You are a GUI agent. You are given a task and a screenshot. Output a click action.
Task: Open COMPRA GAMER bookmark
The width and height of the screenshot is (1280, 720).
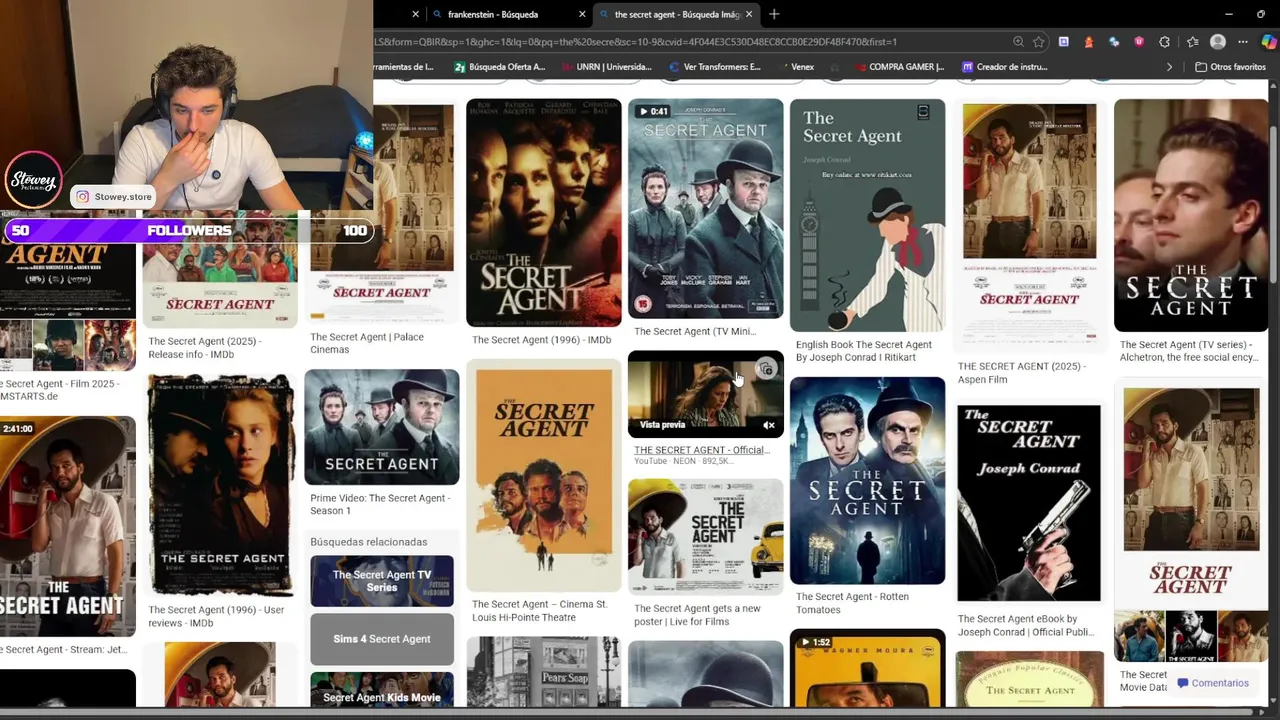899,67
